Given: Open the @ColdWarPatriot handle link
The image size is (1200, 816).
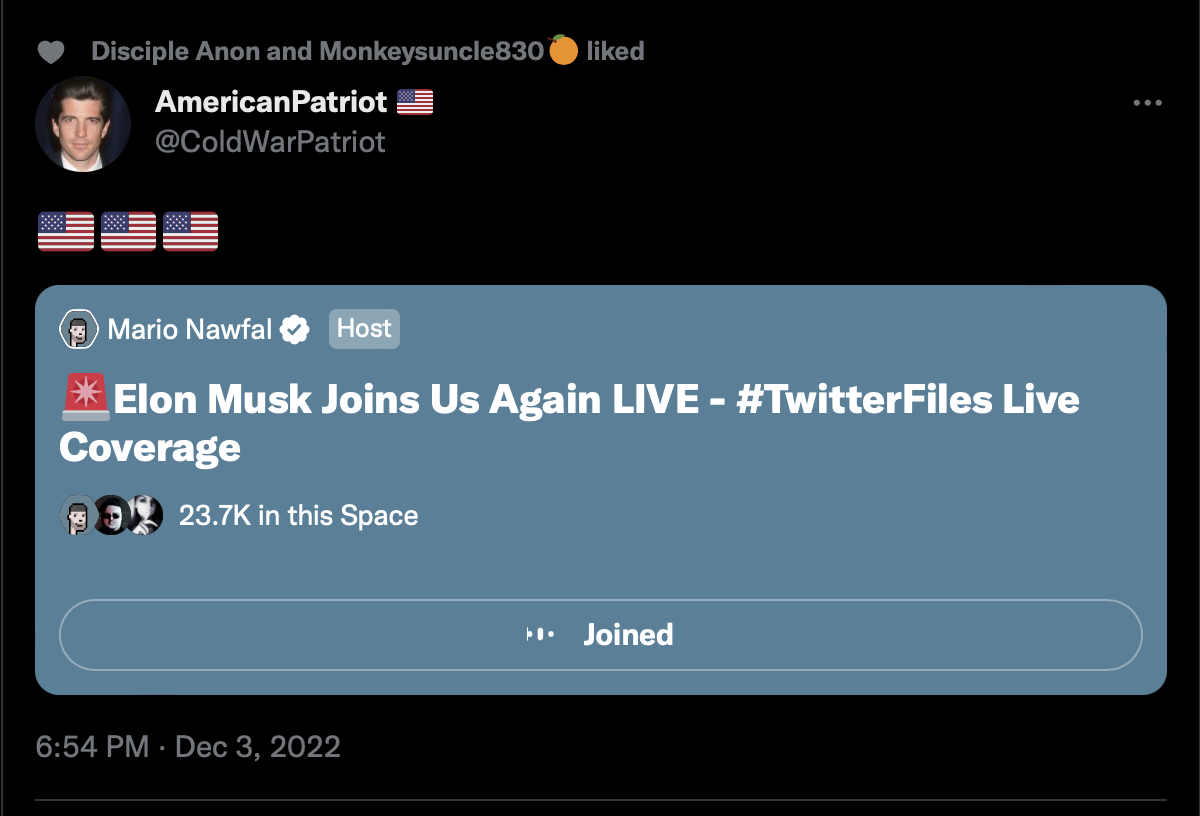Looking at the screenshot, I should pyautogui.click(x=270, y=142).
